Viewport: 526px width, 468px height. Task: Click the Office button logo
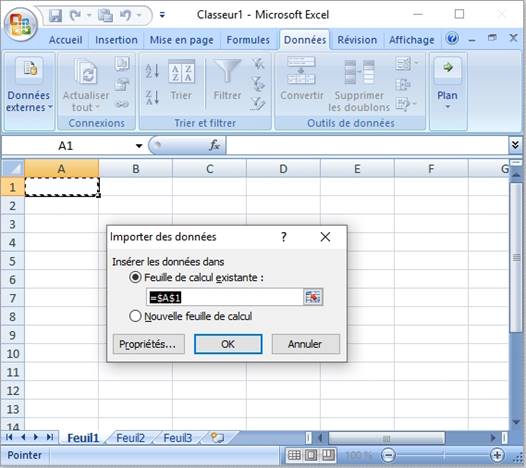click(20, 25)
